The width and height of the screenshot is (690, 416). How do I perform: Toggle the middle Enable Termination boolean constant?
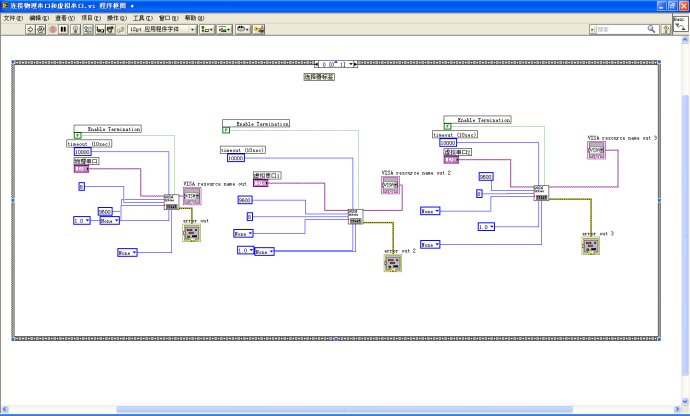(226, 131)
